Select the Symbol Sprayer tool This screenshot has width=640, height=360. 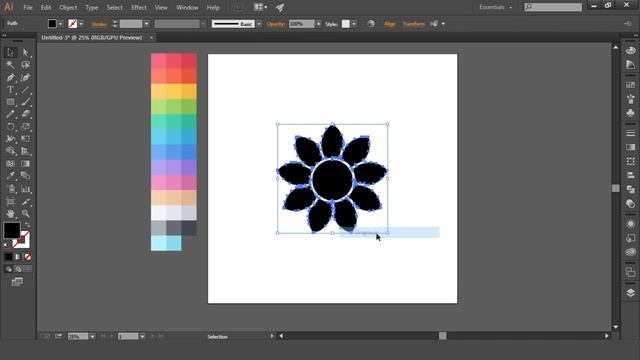click(11, 189)
